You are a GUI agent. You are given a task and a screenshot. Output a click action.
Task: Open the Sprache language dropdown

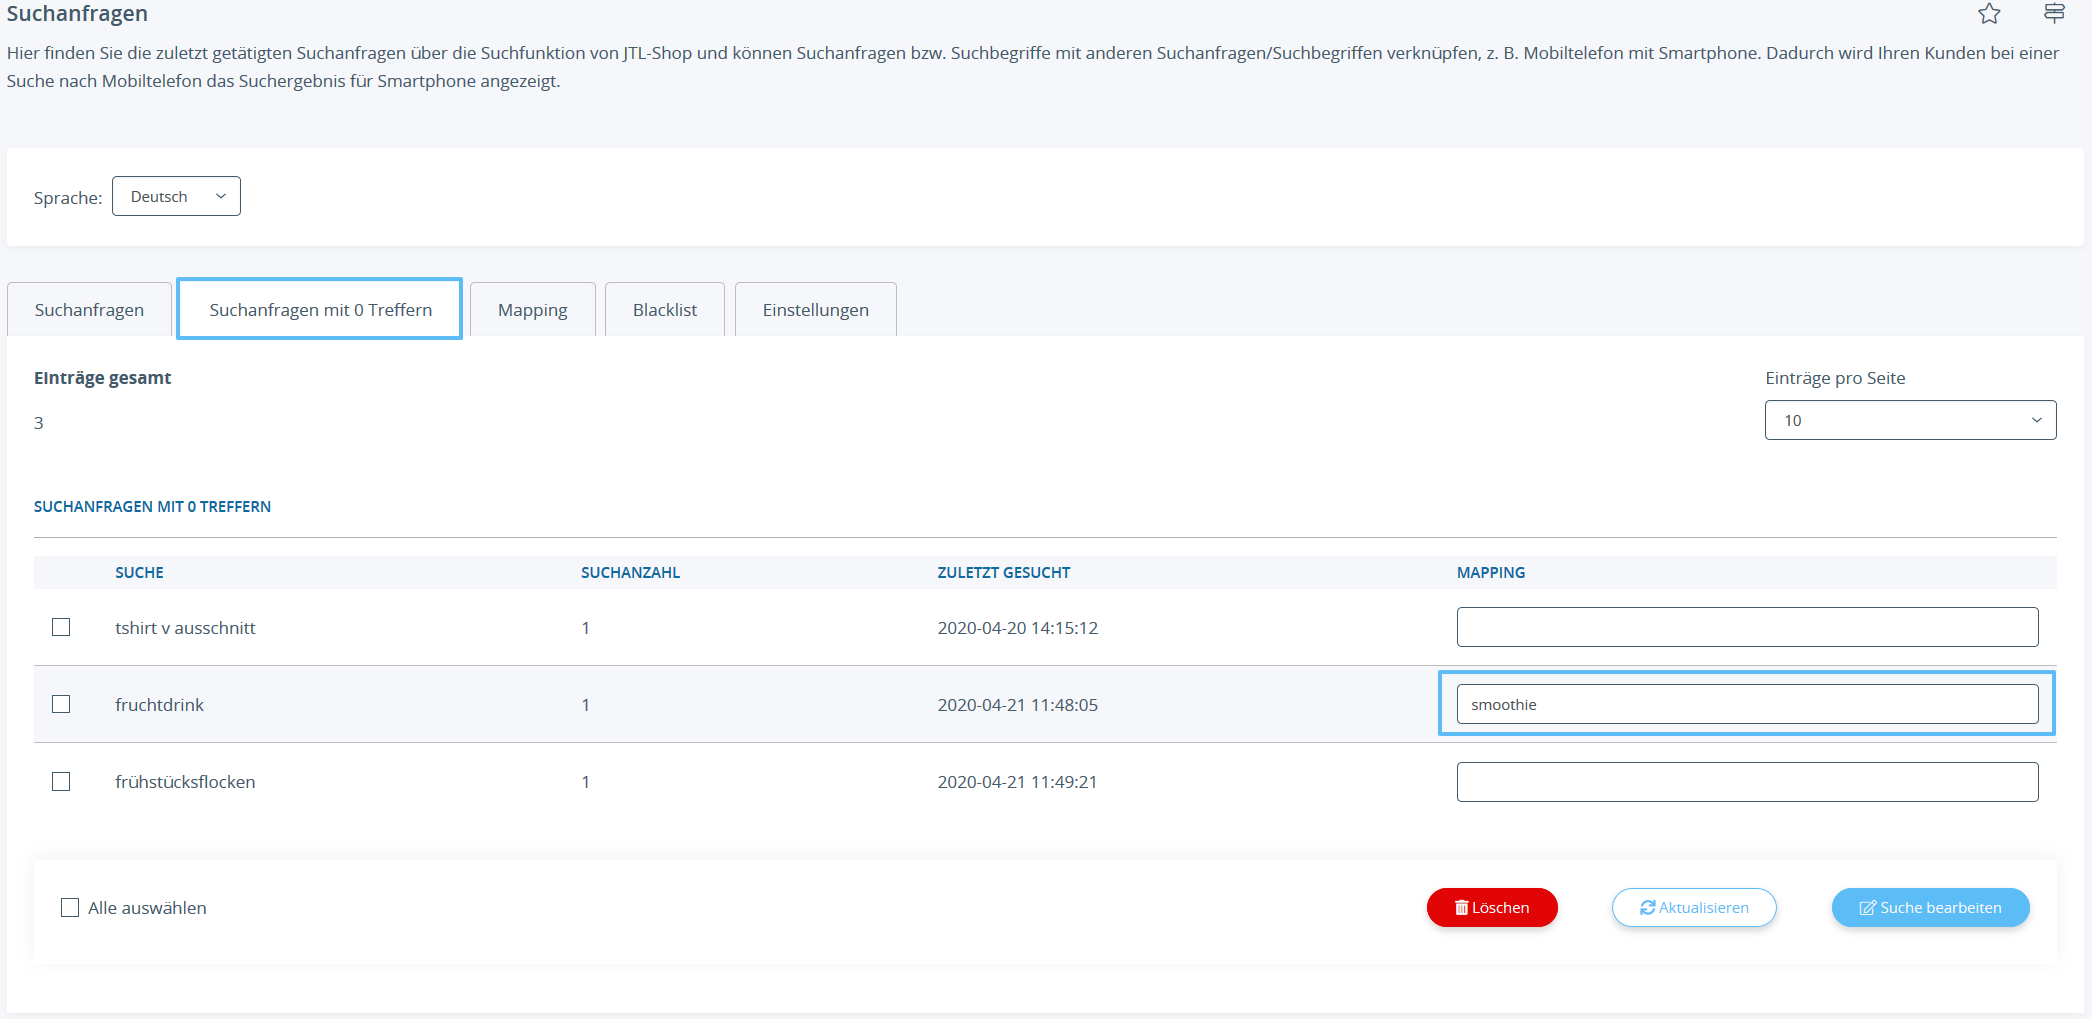176,196
